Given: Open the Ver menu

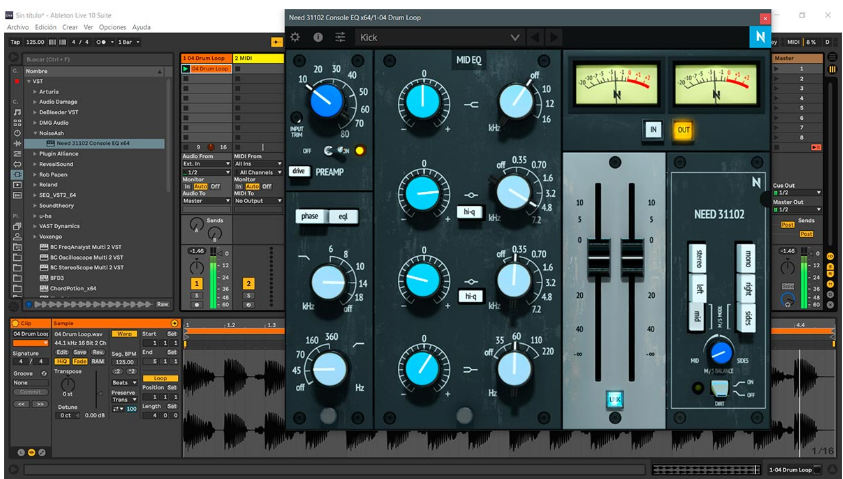Looking at the screenshot, I should pyautogui.click(x=88, y=27).
